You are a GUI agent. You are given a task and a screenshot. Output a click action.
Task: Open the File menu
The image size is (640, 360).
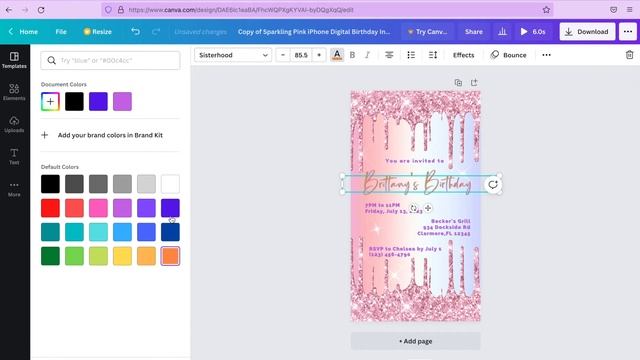[x=61, y=31]
